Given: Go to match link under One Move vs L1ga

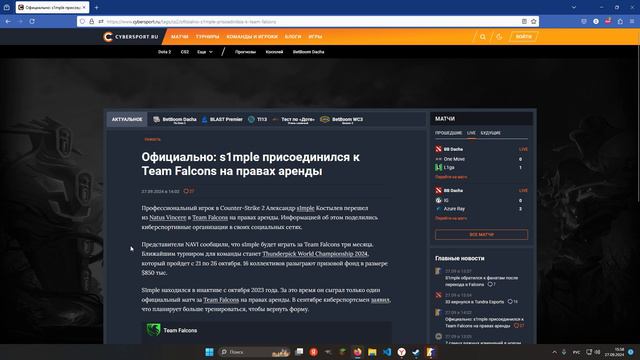Looking at the screenshot, I should pos(451,177).
